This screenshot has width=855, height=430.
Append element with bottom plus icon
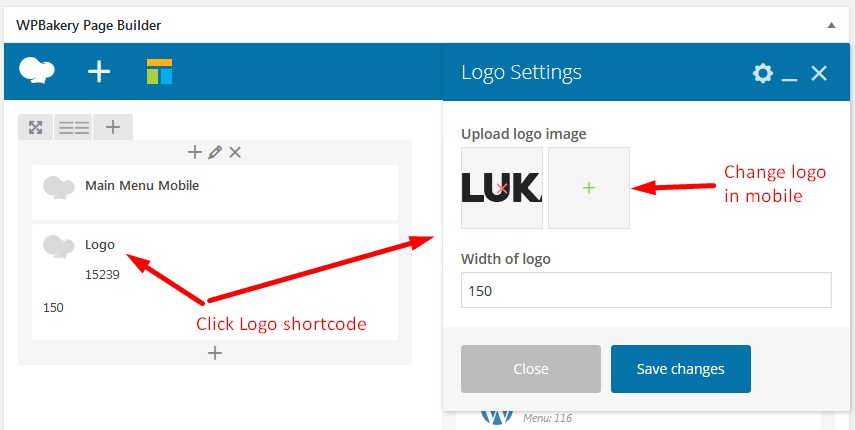215,353
